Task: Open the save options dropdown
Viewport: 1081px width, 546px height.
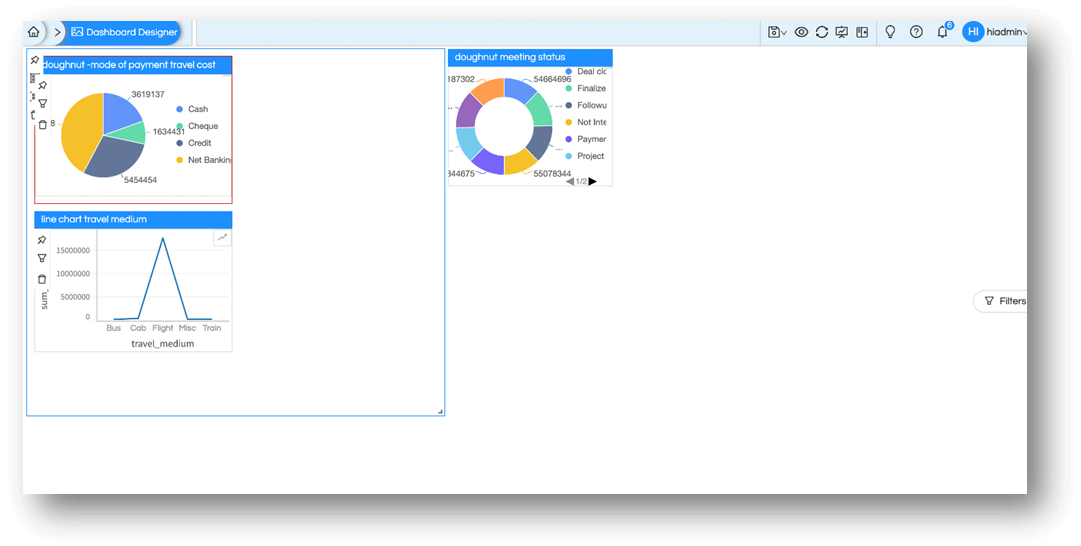Action: coord(777,32)
